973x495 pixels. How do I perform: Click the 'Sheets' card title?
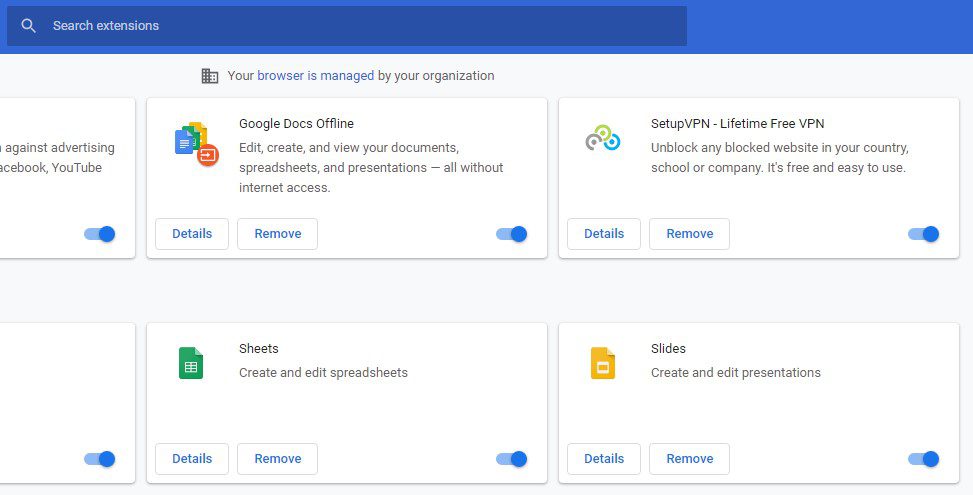coord(258,349)
